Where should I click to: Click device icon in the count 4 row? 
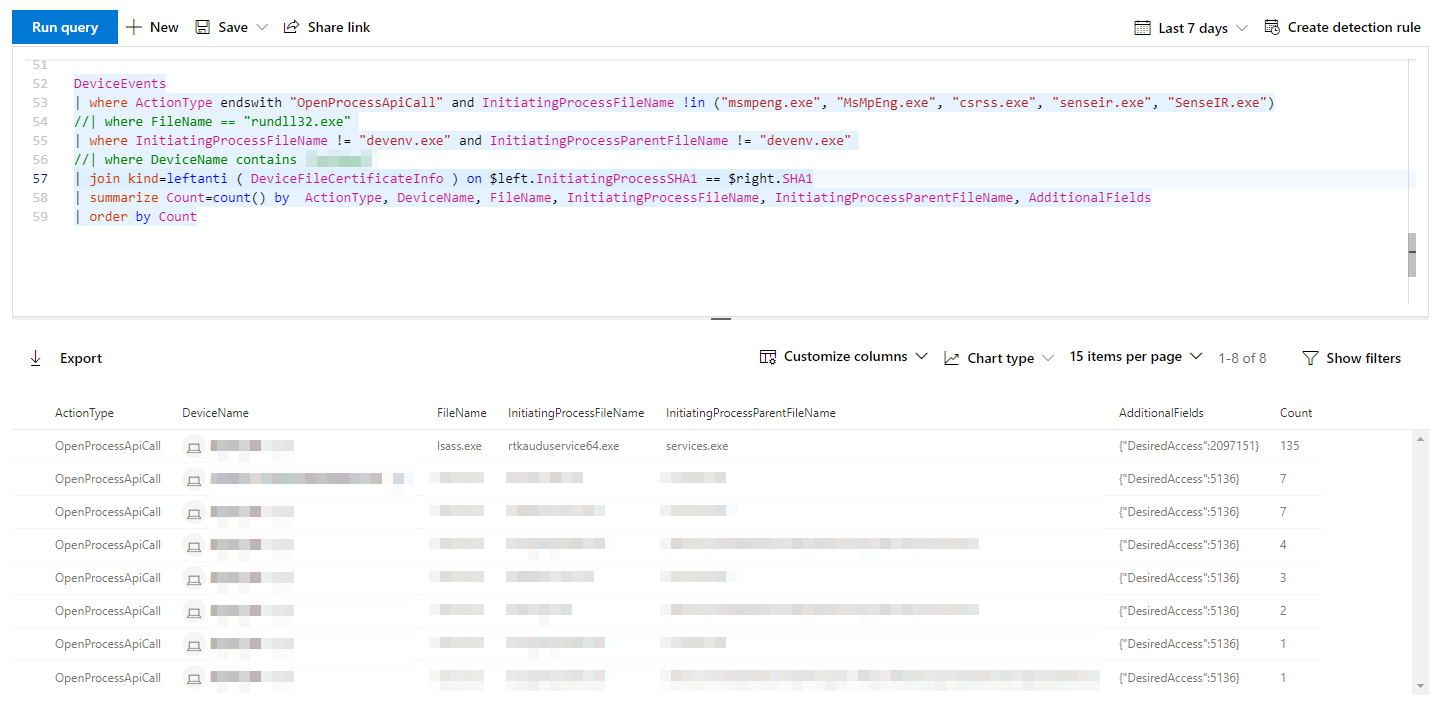(194, 545)
